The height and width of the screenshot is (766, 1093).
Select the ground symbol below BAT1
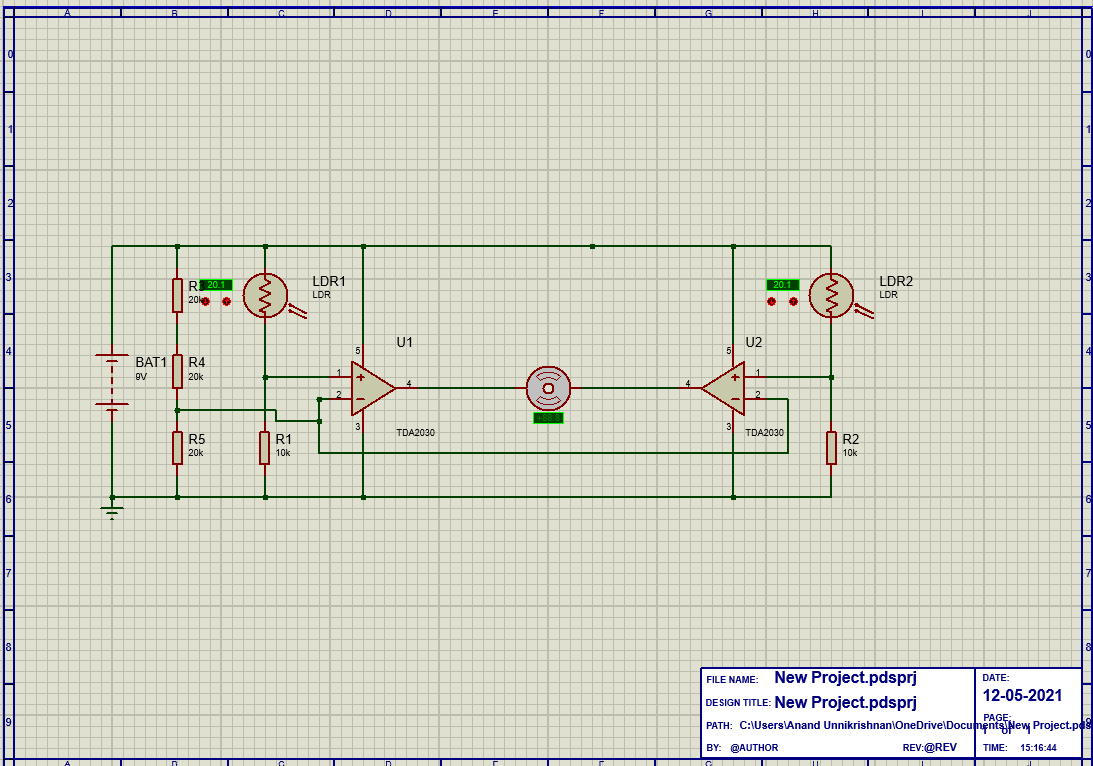coord(111,512)
